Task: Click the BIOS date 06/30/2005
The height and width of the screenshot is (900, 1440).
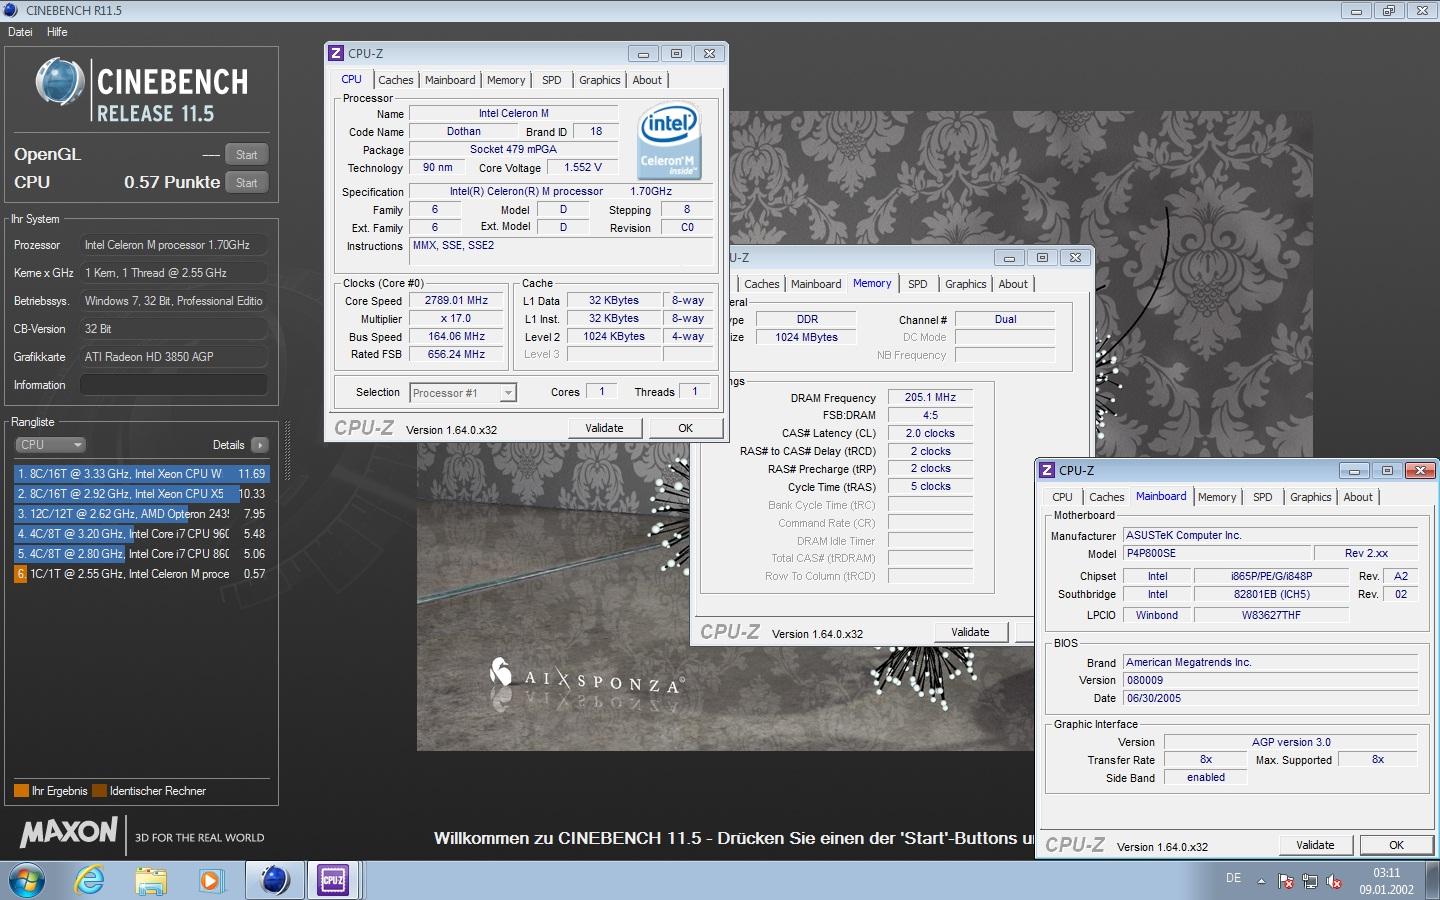Action: tap(1270, 698)
